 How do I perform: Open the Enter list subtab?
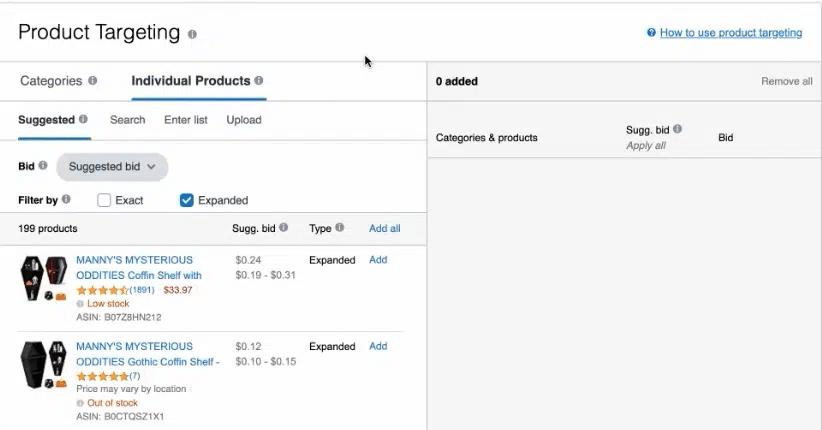(x=186, y=120)
